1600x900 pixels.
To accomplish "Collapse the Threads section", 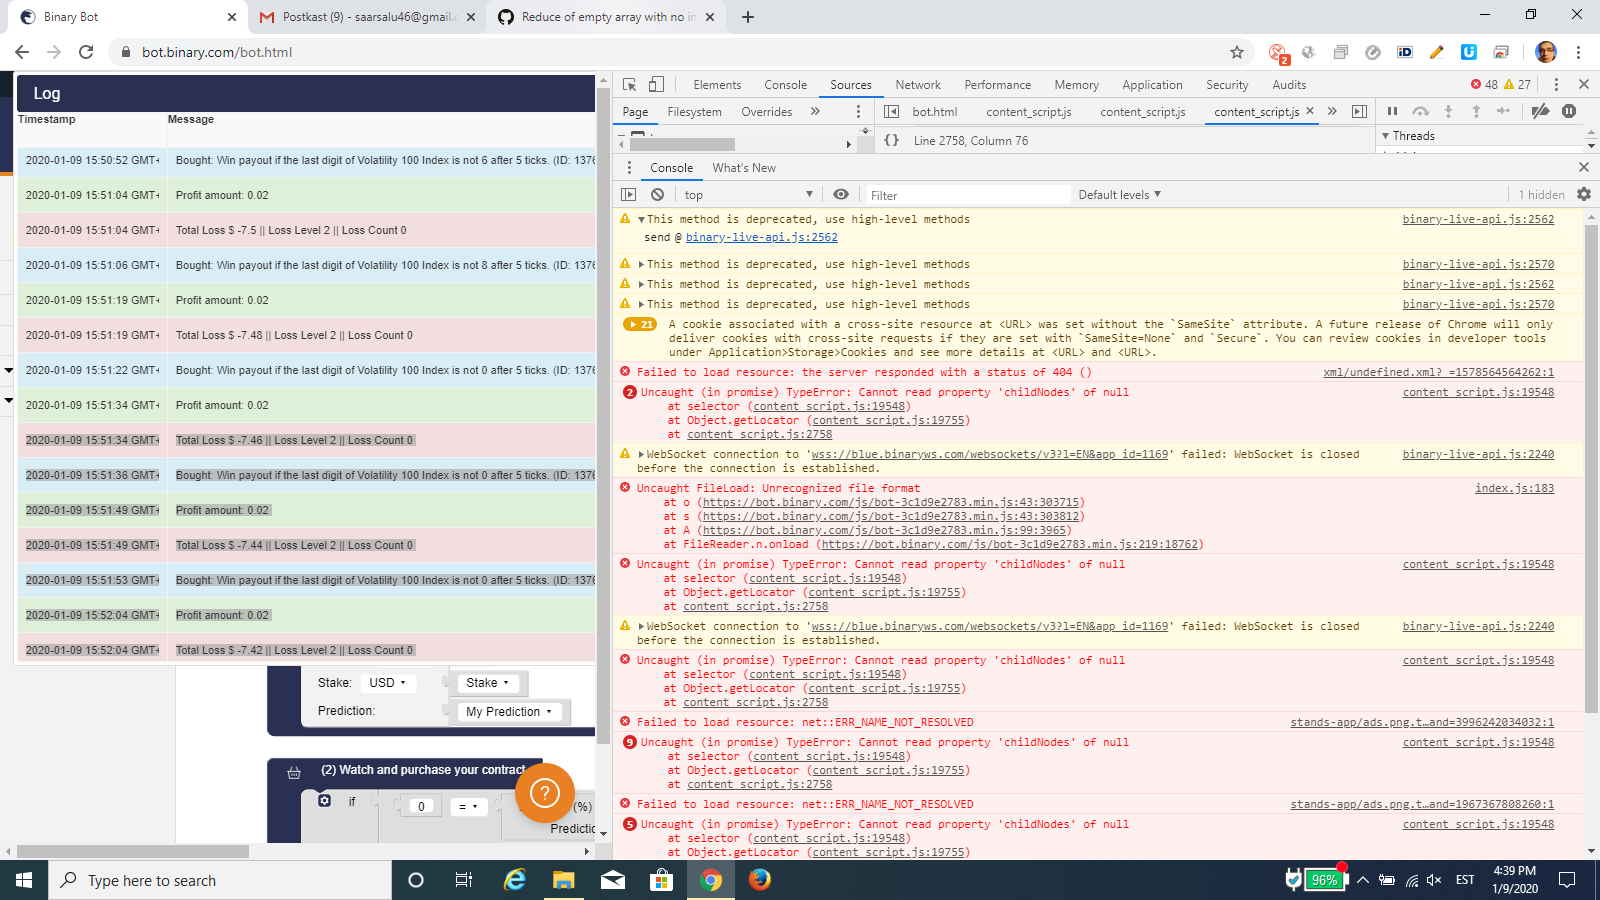I will point(1386,135).
